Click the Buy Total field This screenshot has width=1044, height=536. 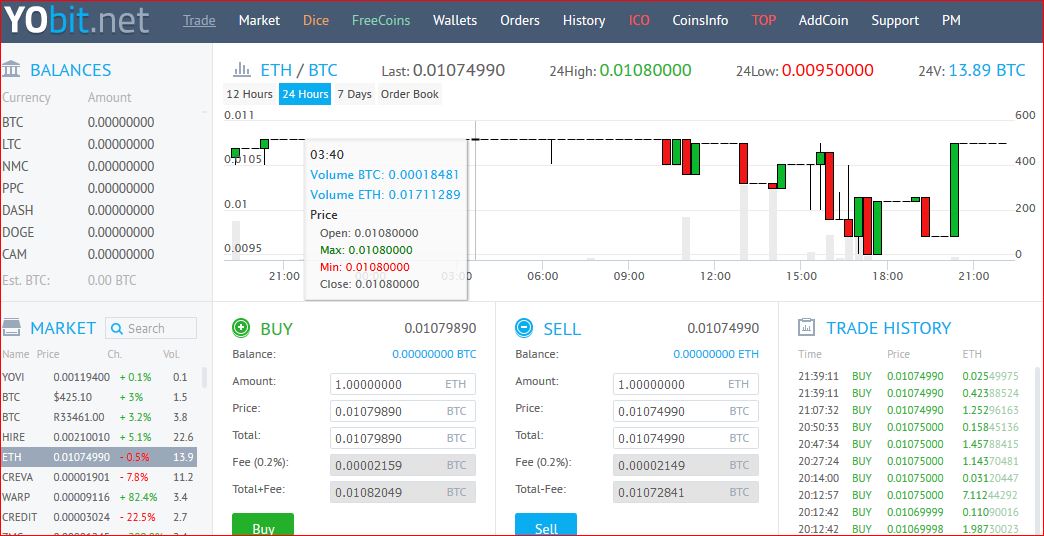403,438
